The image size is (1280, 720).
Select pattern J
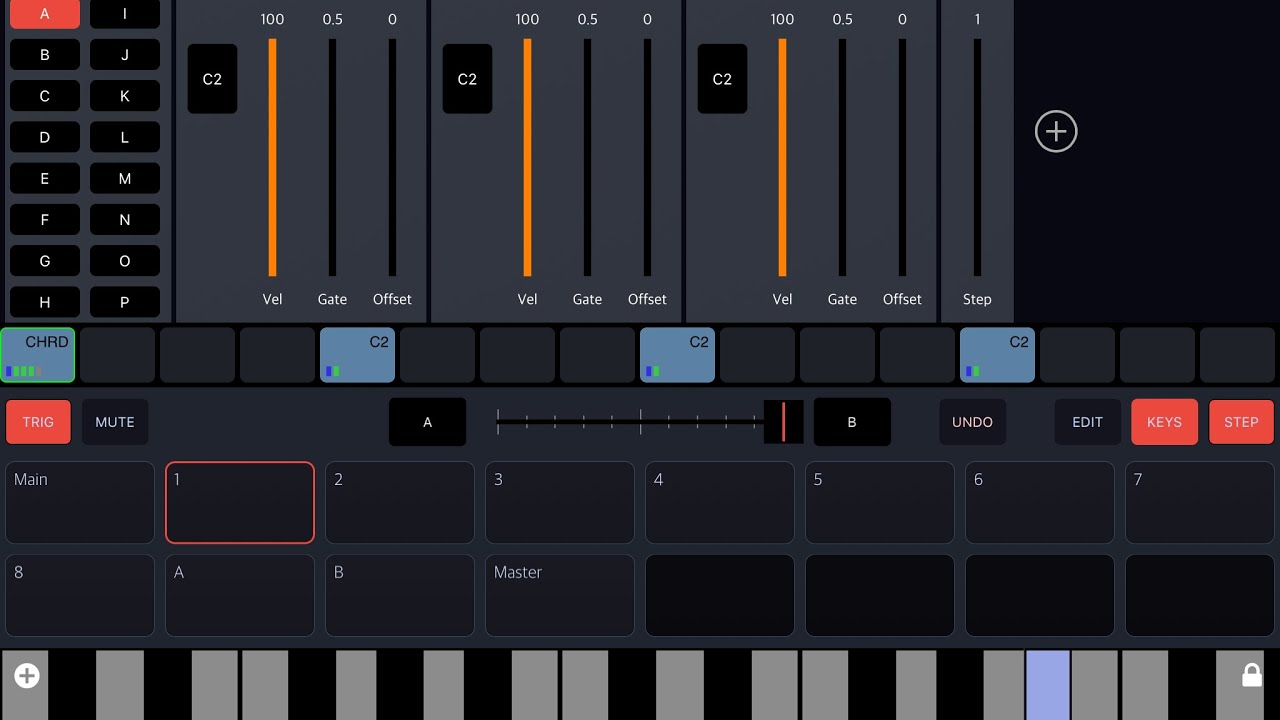(x=125, y=55)
